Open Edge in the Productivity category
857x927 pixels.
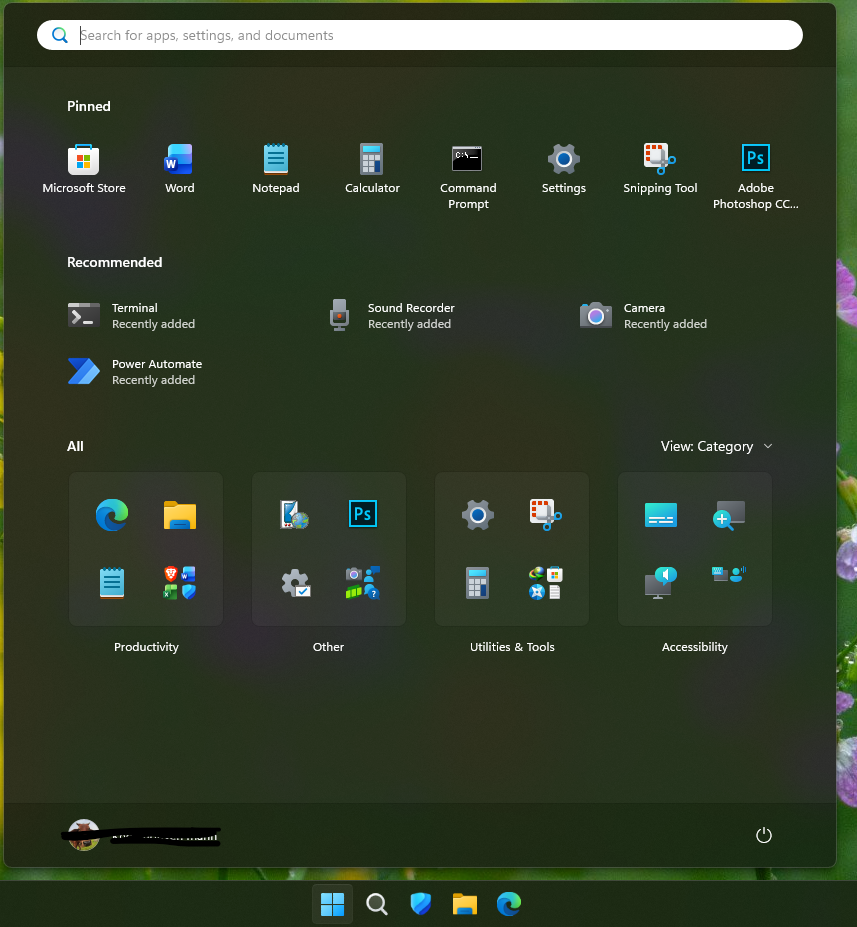112,515
